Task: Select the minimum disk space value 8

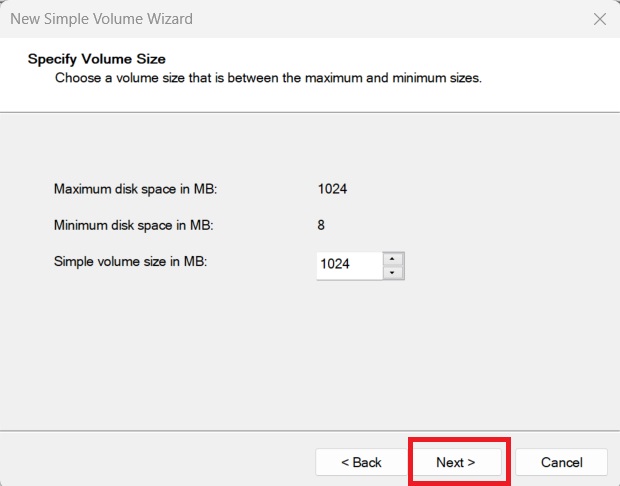Action: [x=321, y=225]
